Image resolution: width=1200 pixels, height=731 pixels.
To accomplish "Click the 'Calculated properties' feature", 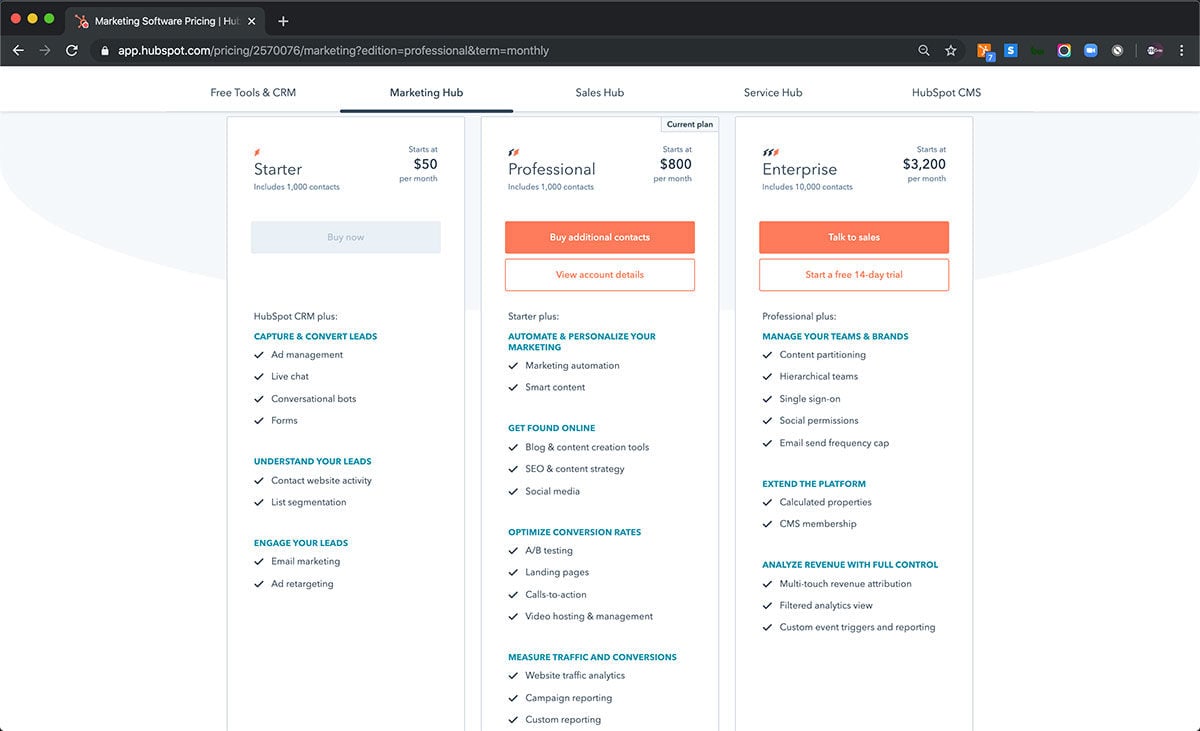I will point(826,503).
